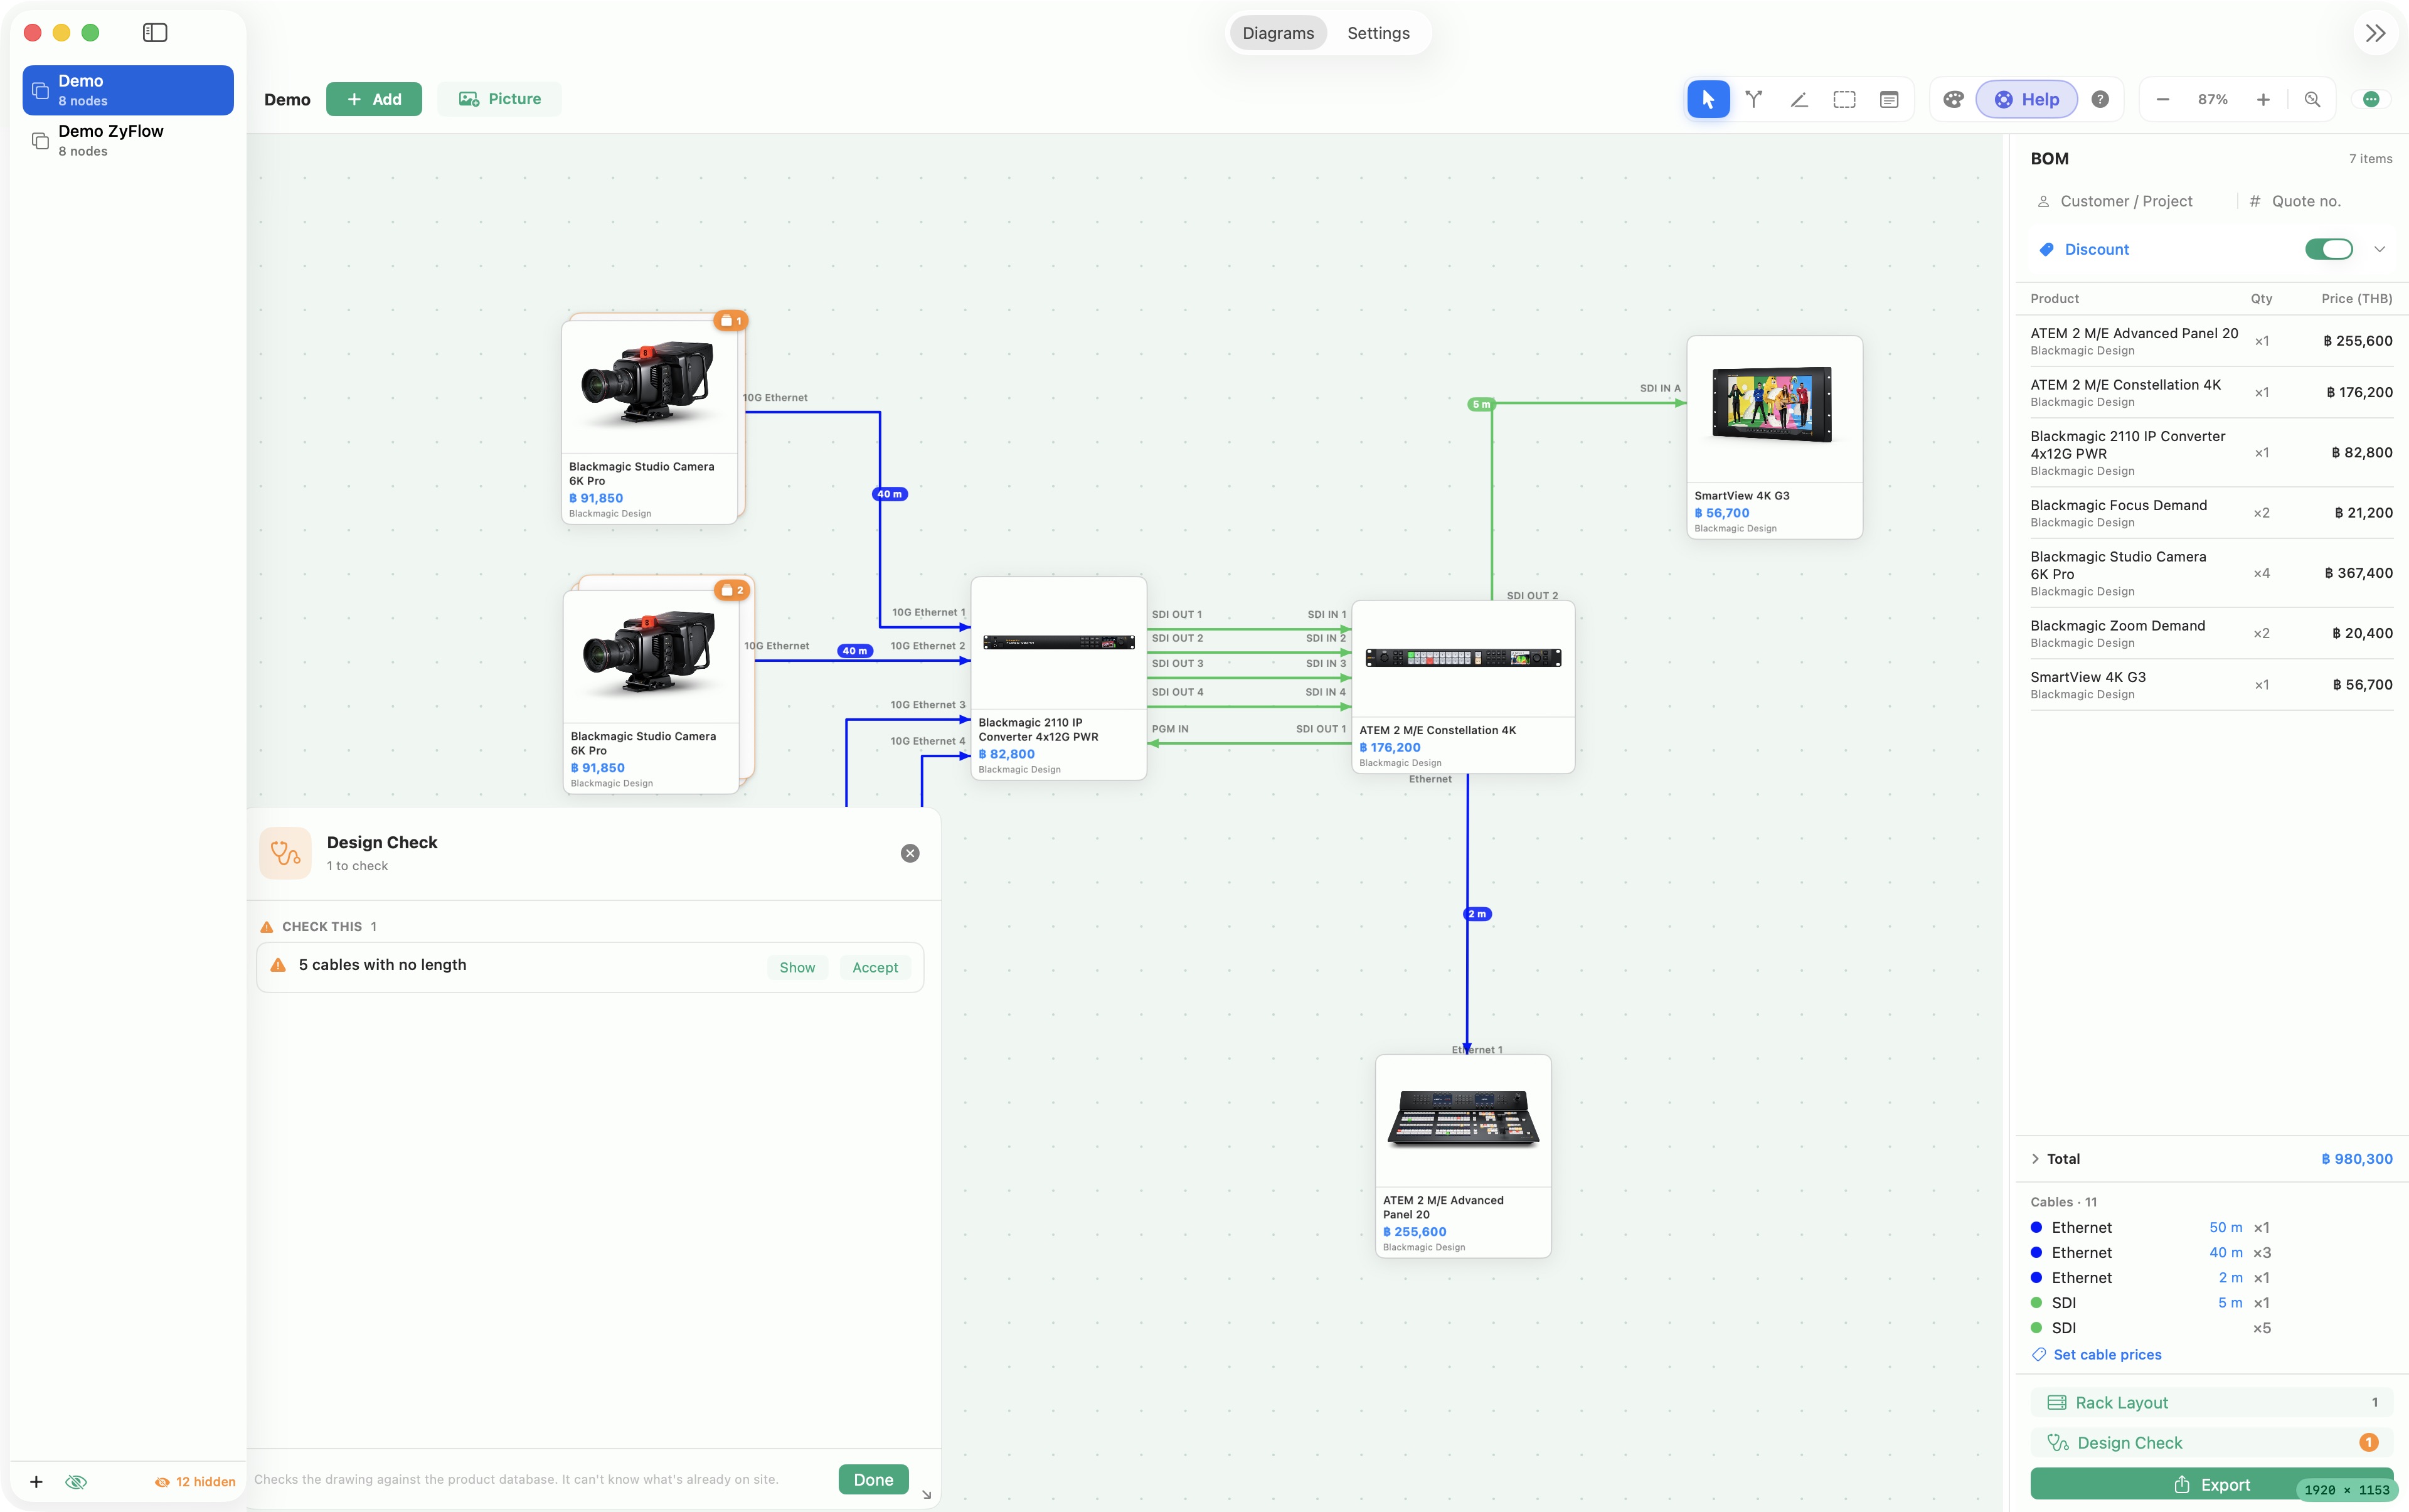The height and width of the screenshot is (1512, 2409).
Task: Switch to the Settings tab
Action: pyautogui.click(x=1378, y=33)
